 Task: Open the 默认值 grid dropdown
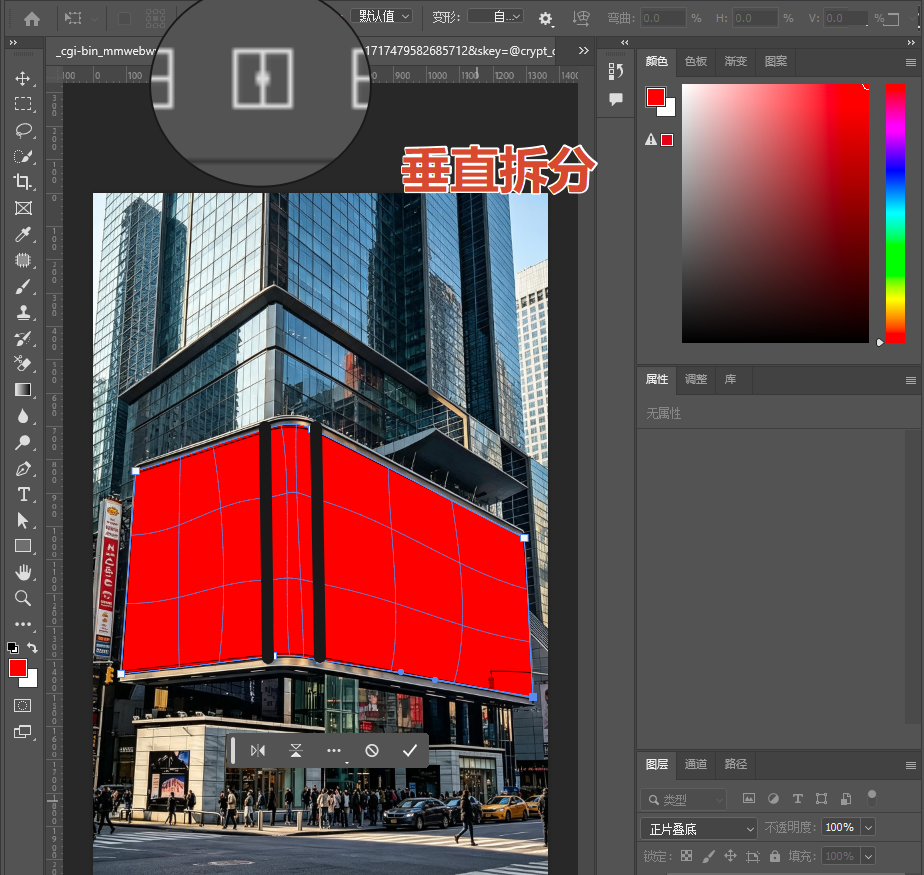pos(381,16)
